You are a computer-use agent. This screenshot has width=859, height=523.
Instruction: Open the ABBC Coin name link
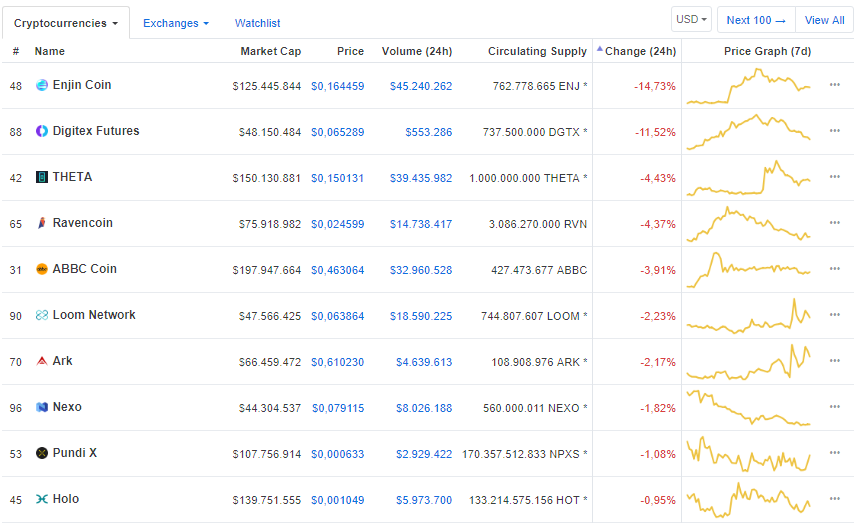click(x=84, y=269)
